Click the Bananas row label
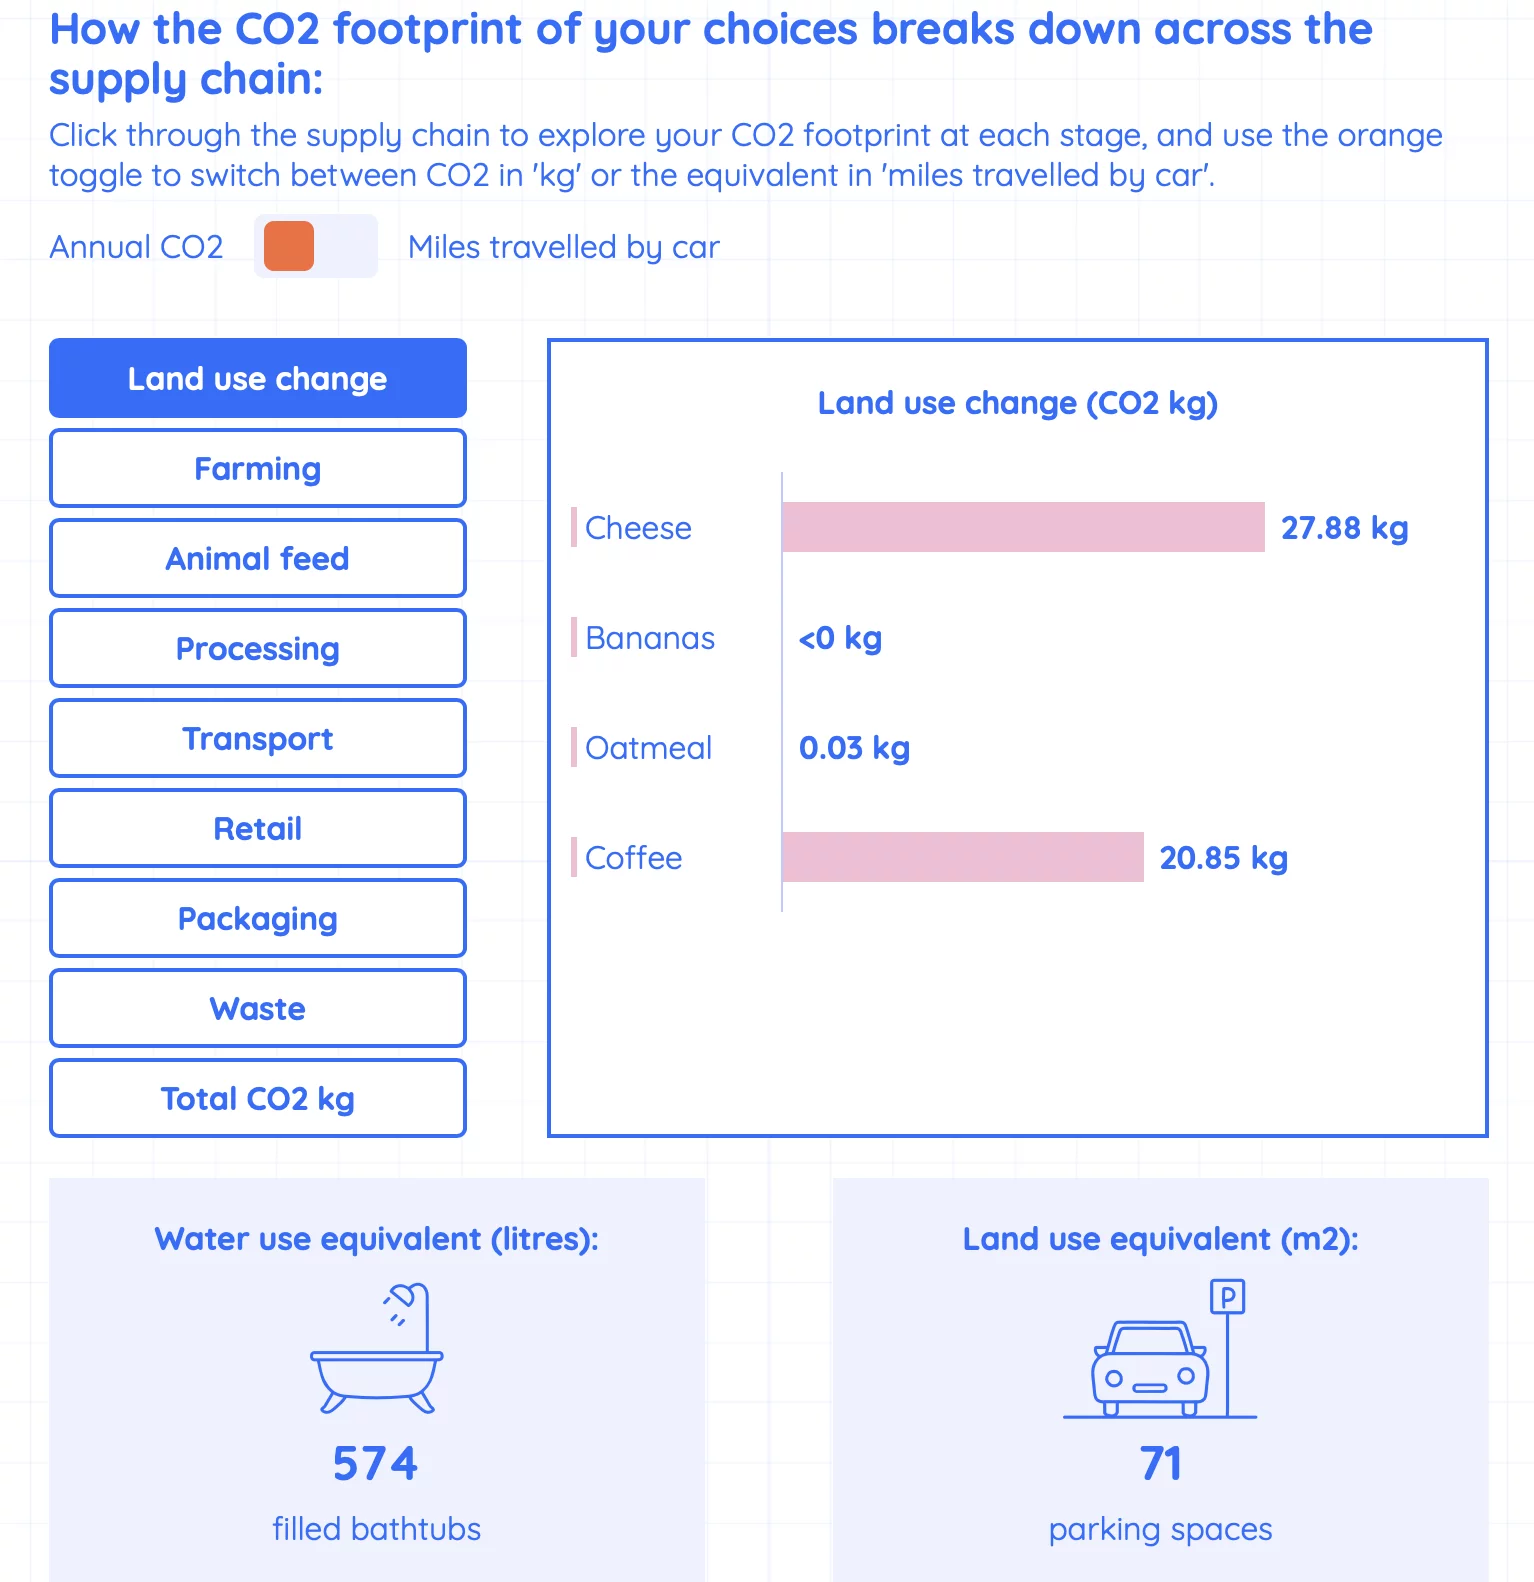Image resolution: width=1534 pixels, height=1582 pixels. tap(650, 638)
